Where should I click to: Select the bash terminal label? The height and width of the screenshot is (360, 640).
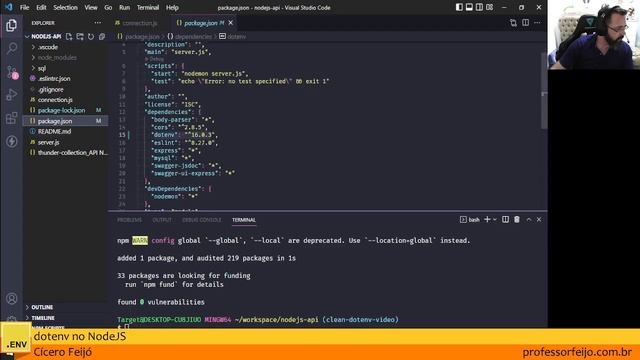pos(470,220)
